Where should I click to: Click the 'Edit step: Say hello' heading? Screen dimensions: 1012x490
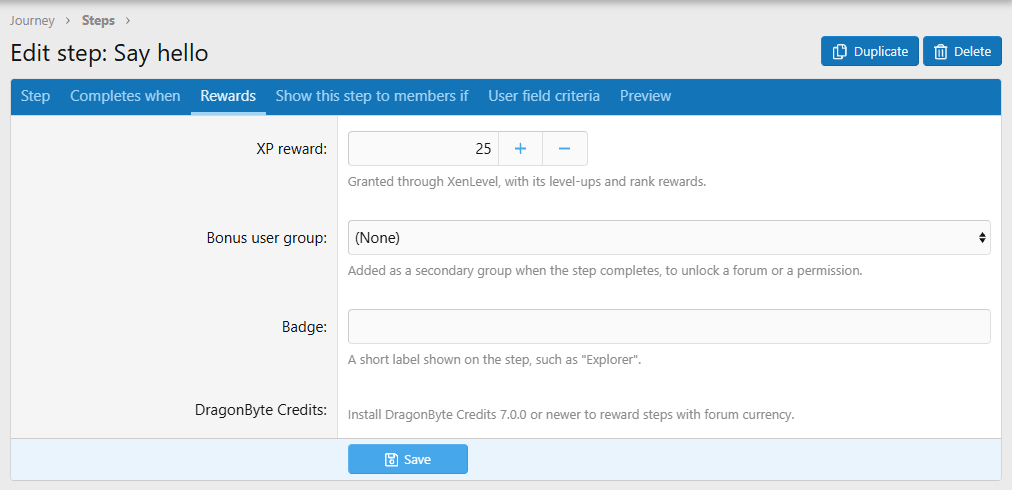[x=110, y=53]
